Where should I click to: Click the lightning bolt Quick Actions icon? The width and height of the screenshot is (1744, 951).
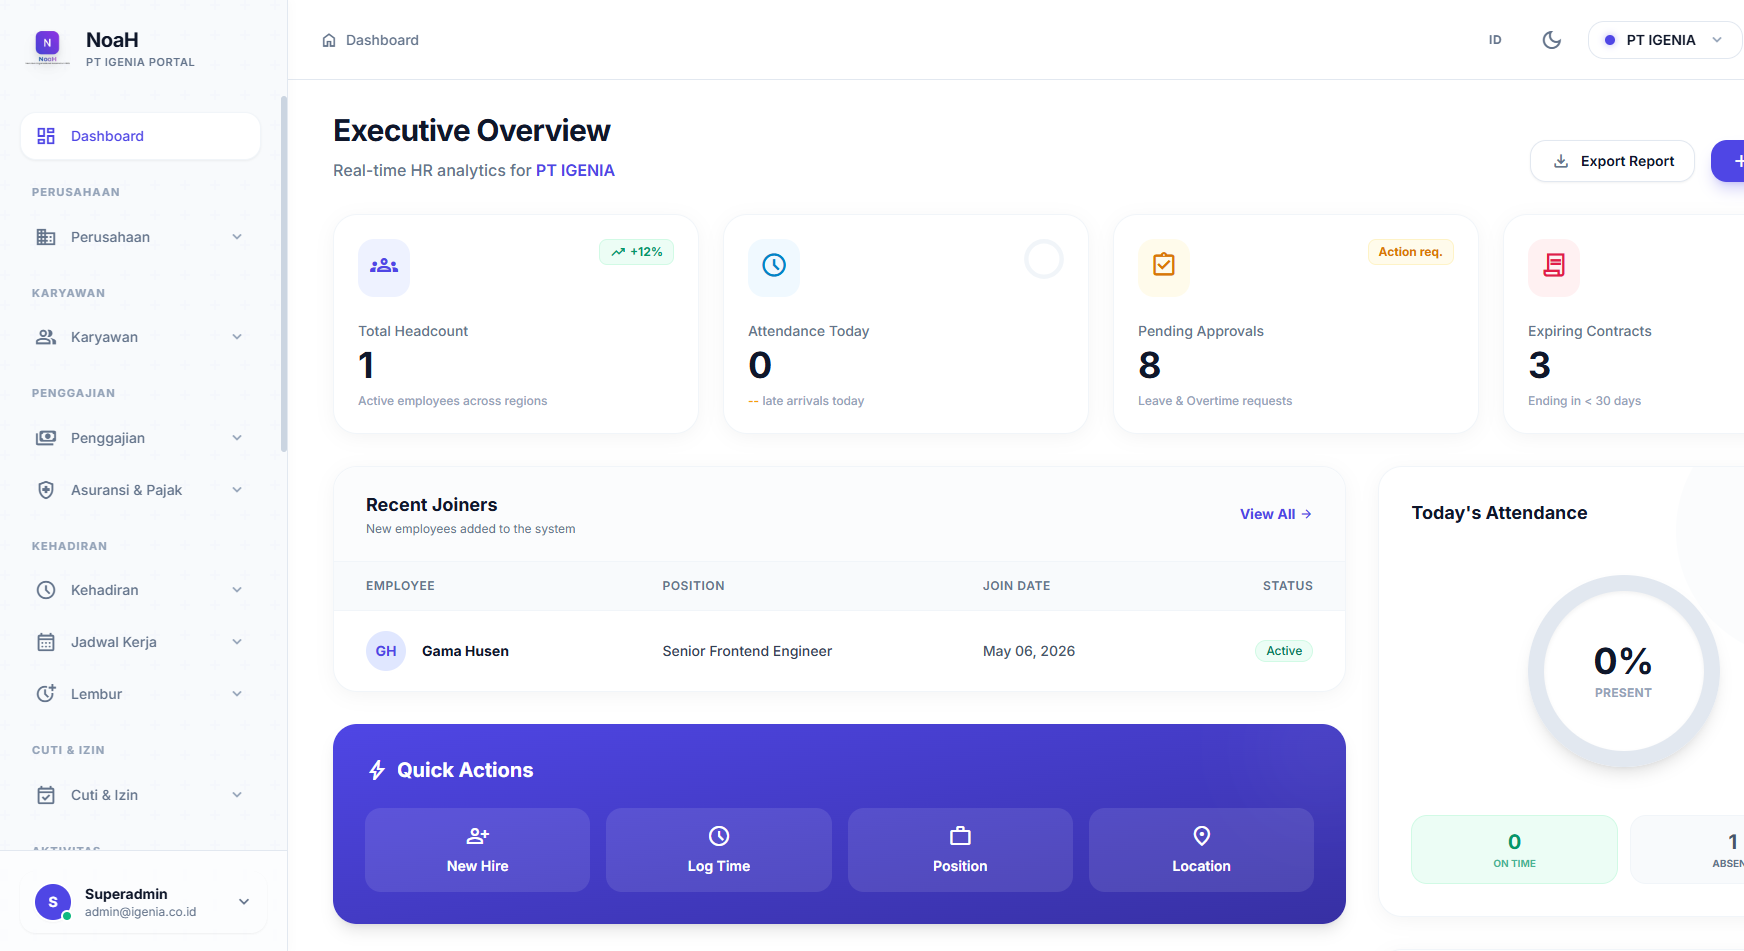coord(377,770)
